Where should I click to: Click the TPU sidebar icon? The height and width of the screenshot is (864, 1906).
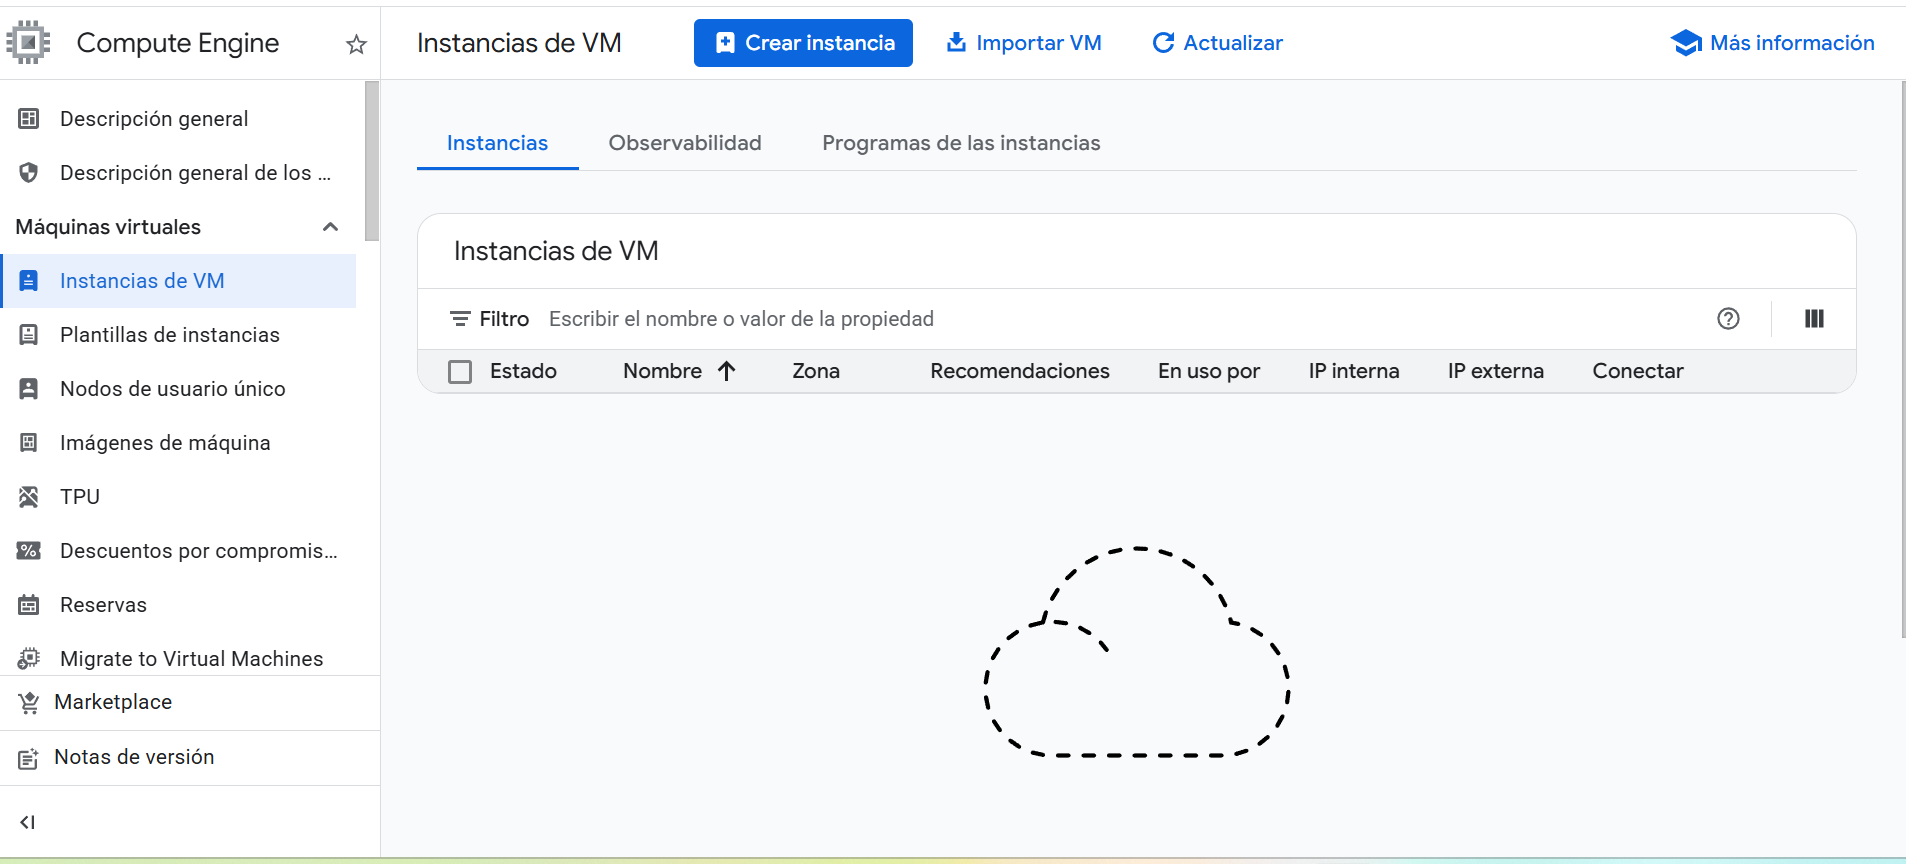(29, 497)
